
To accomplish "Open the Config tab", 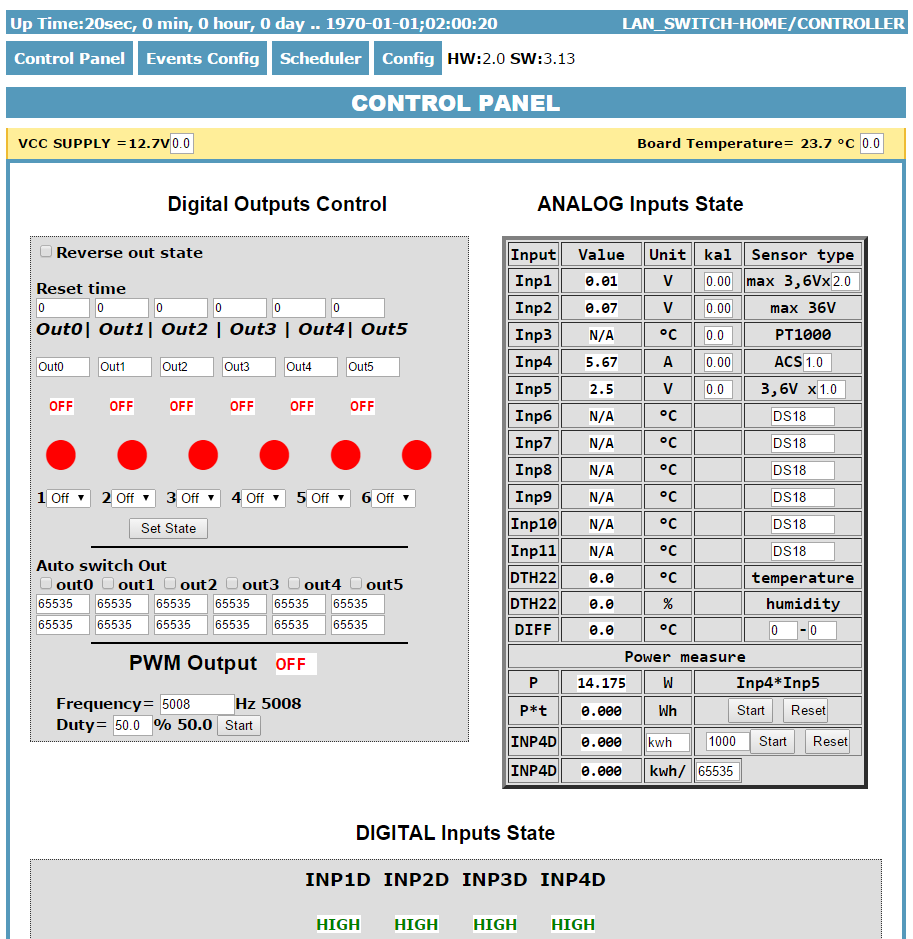I will click(408, 58).
